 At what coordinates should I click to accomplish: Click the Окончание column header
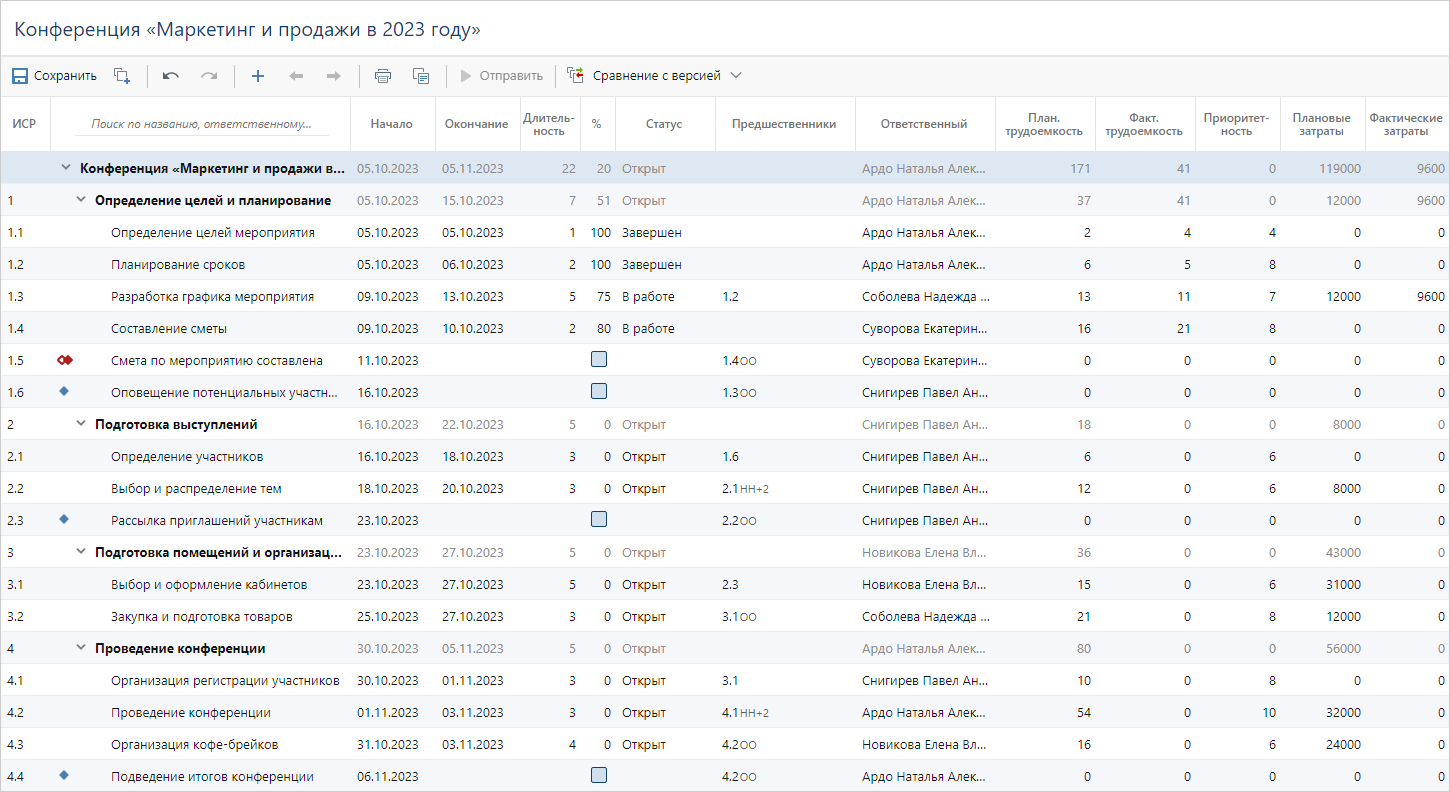click(477, 124)
